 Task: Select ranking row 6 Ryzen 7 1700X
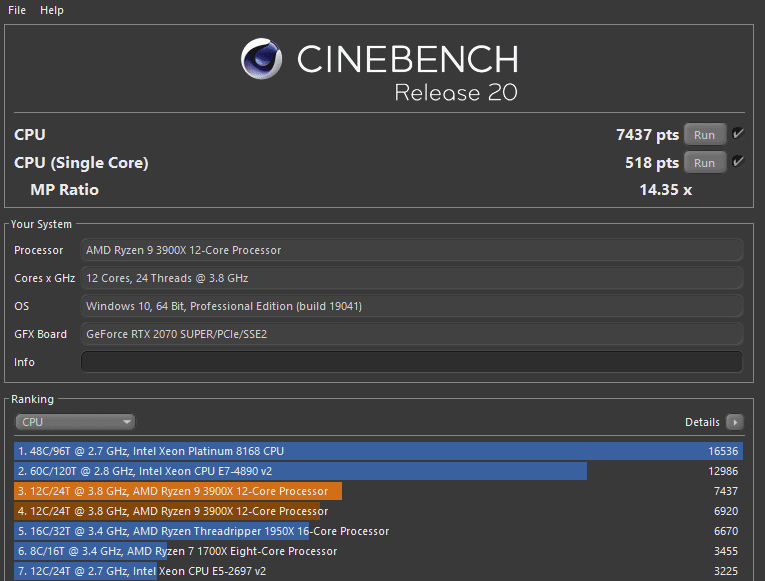pos(379,551)
